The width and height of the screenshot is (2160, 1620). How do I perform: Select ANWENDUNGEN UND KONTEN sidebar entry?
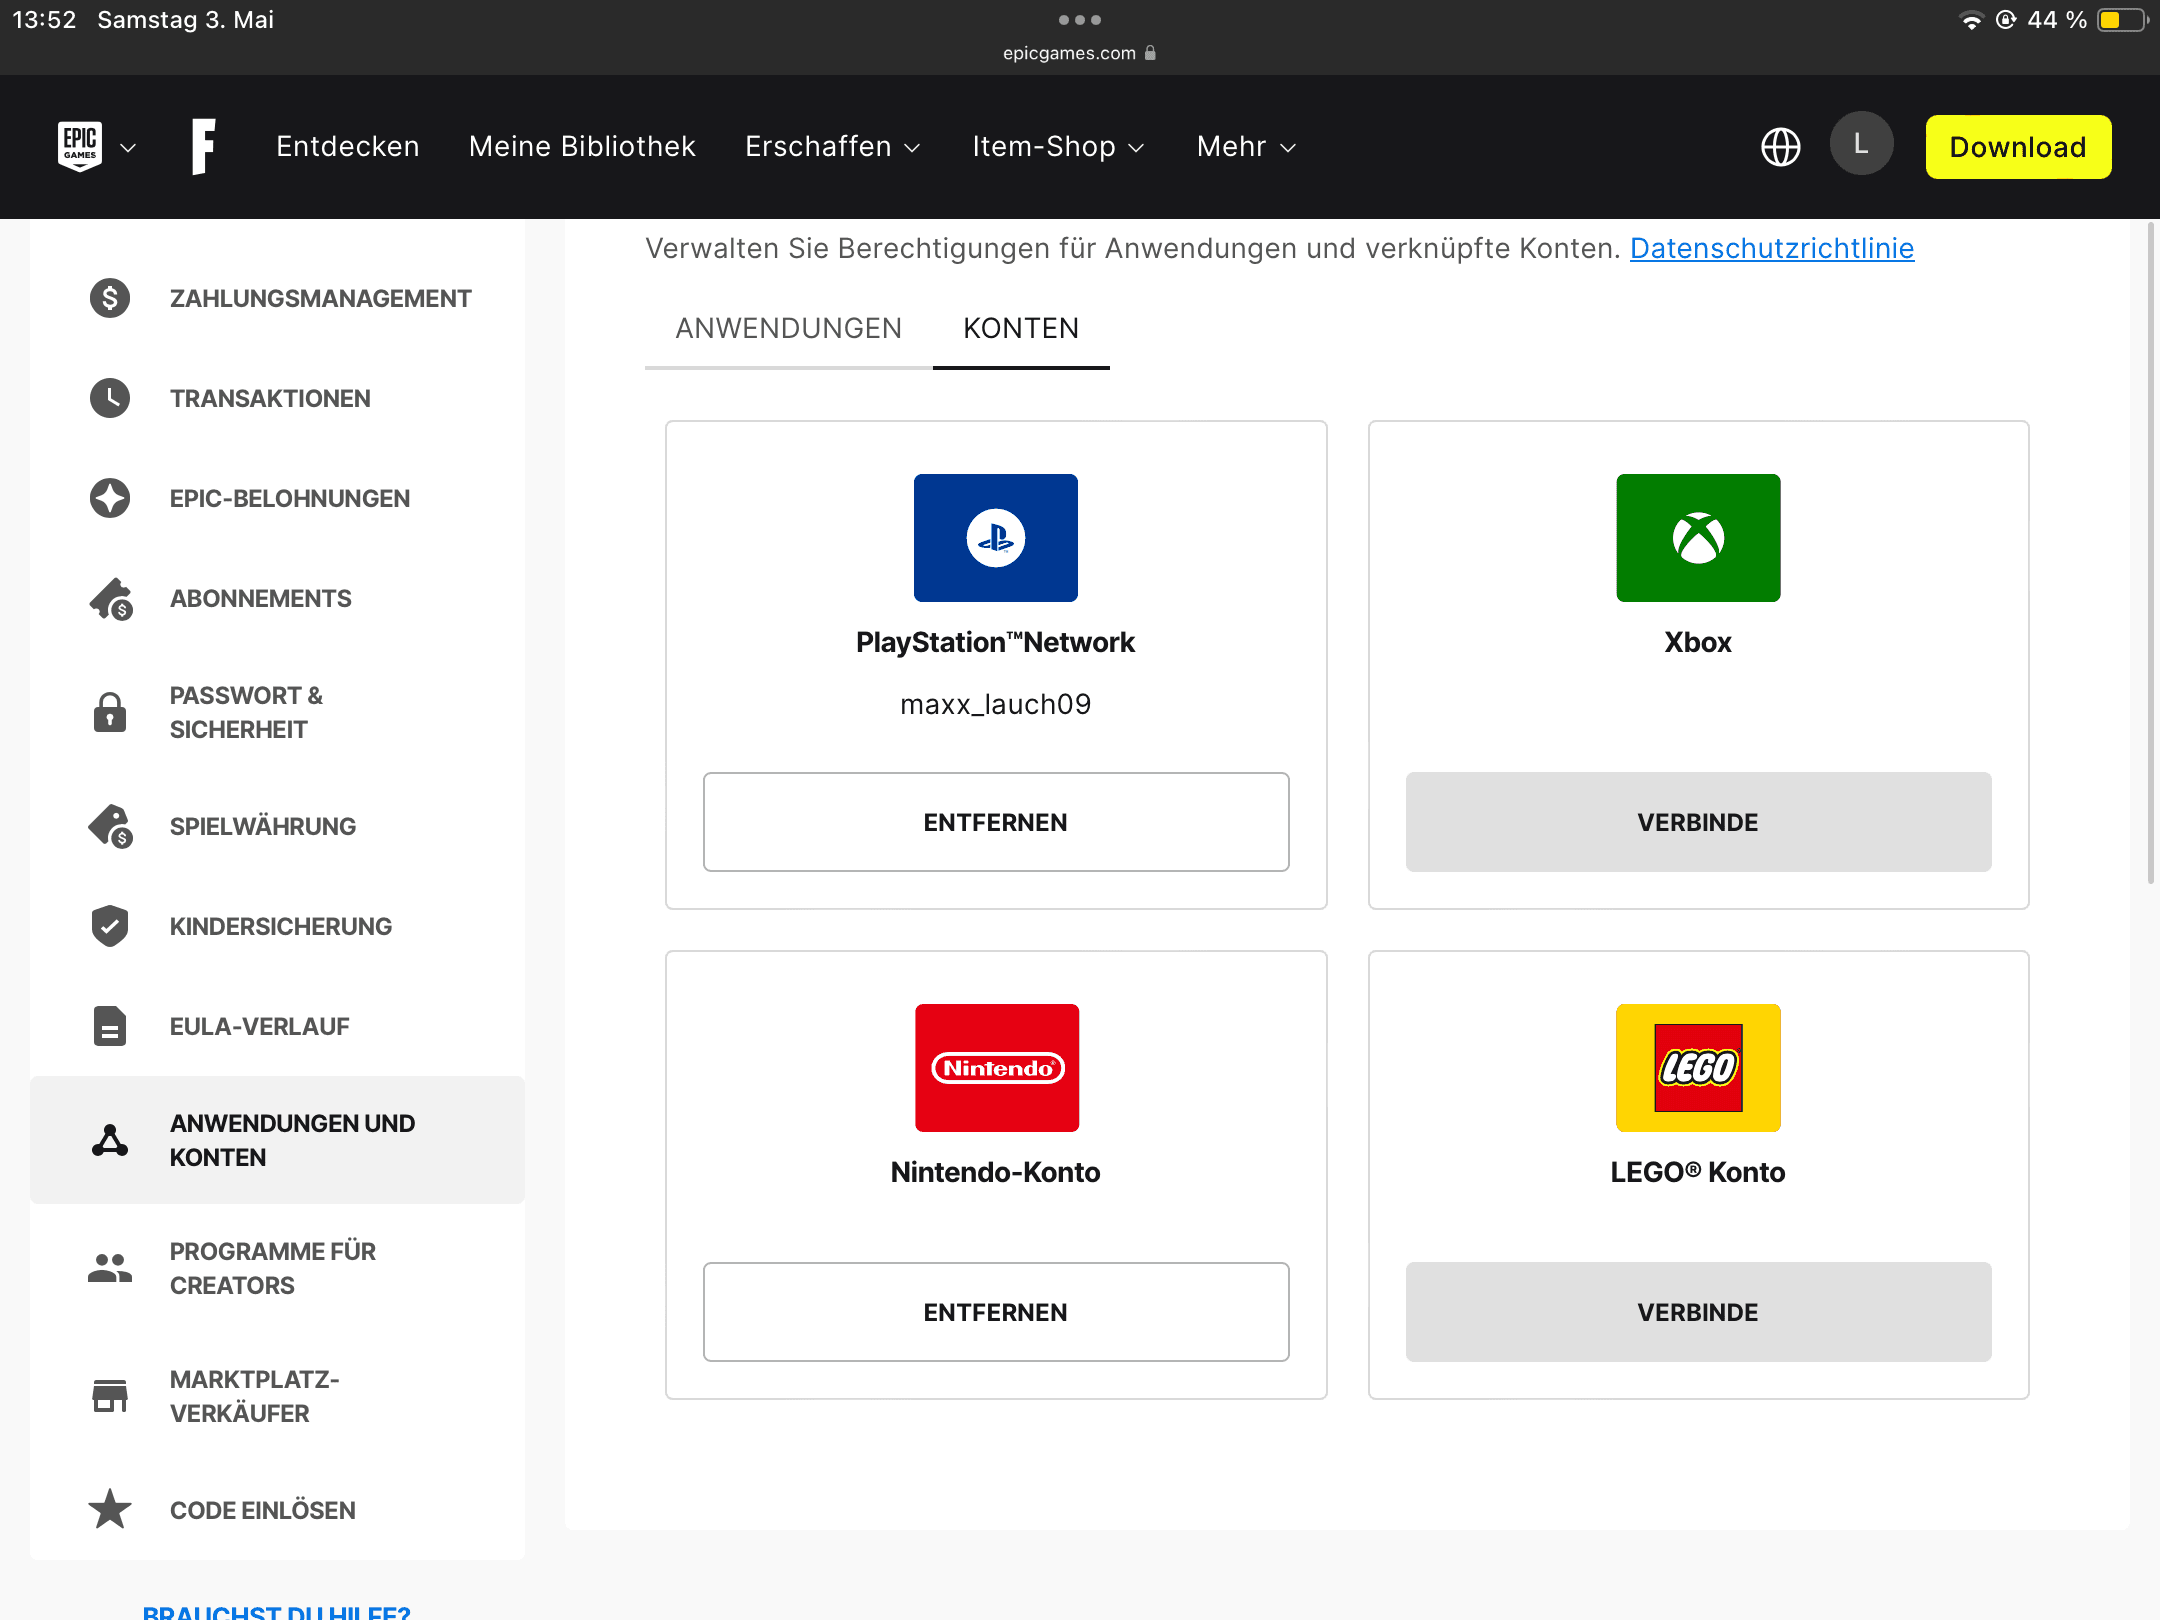pos(278,1140)
